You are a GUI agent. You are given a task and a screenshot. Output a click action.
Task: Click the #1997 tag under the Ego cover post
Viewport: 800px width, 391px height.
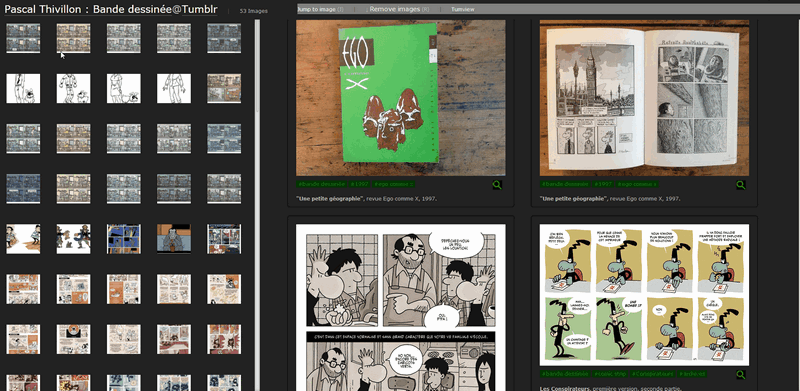(x=359, y=184)
